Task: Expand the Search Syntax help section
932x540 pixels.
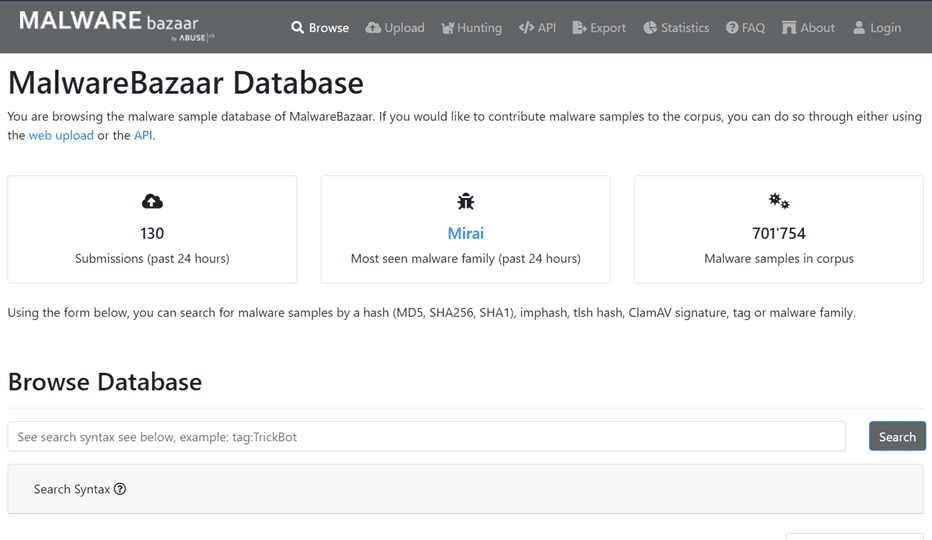Action: [x=72, y=489]
